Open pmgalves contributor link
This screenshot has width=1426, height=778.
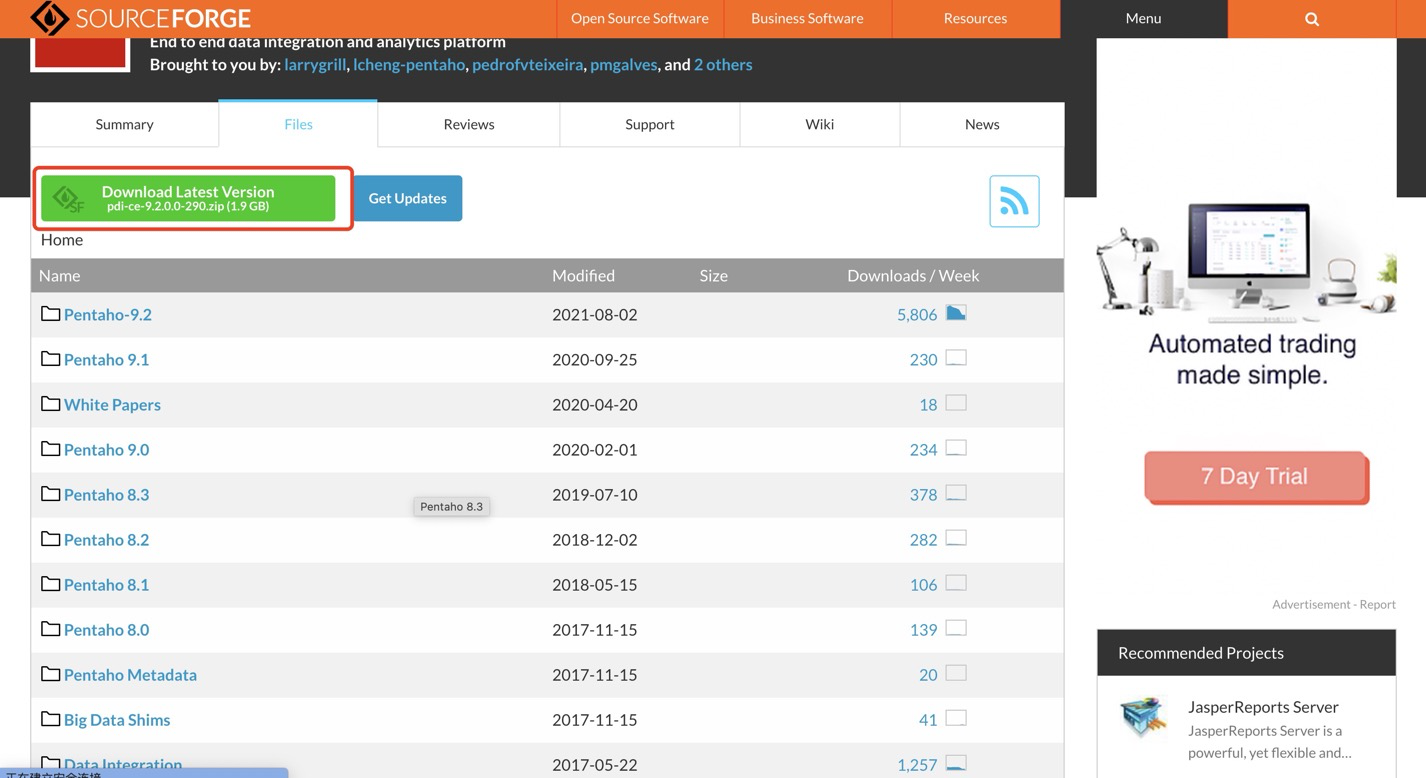(x=624, y=64)
